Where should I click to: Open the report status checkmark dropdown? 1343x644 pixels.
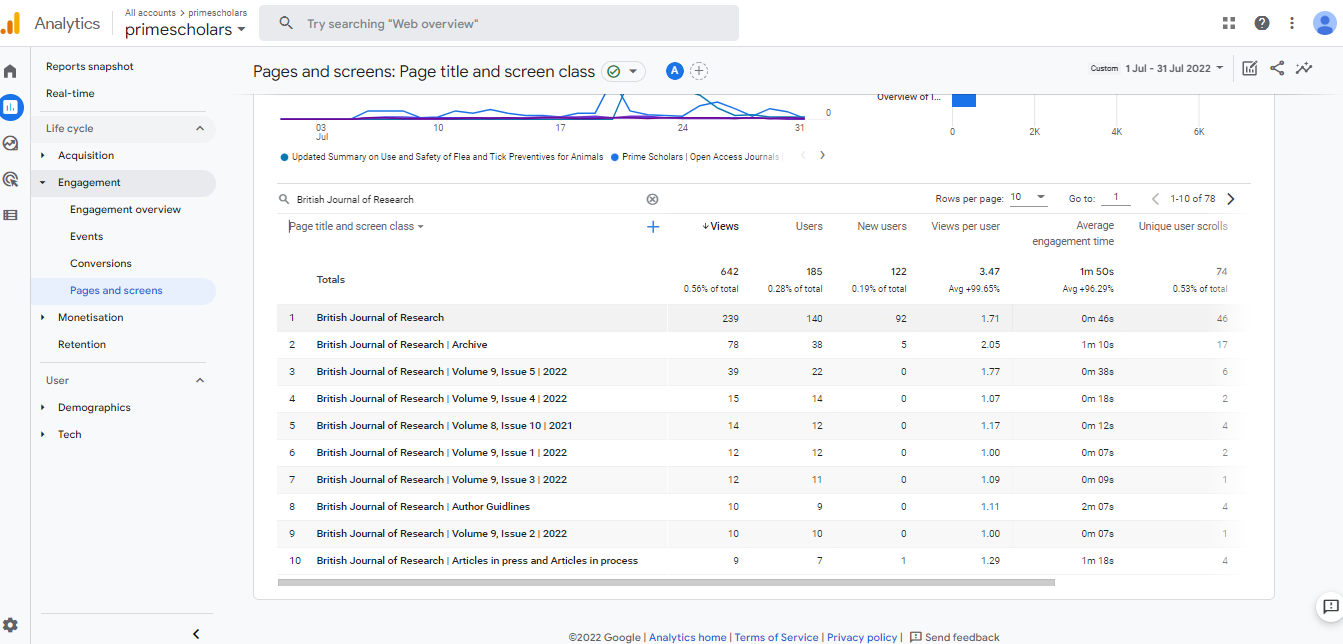tap(623, 71)
